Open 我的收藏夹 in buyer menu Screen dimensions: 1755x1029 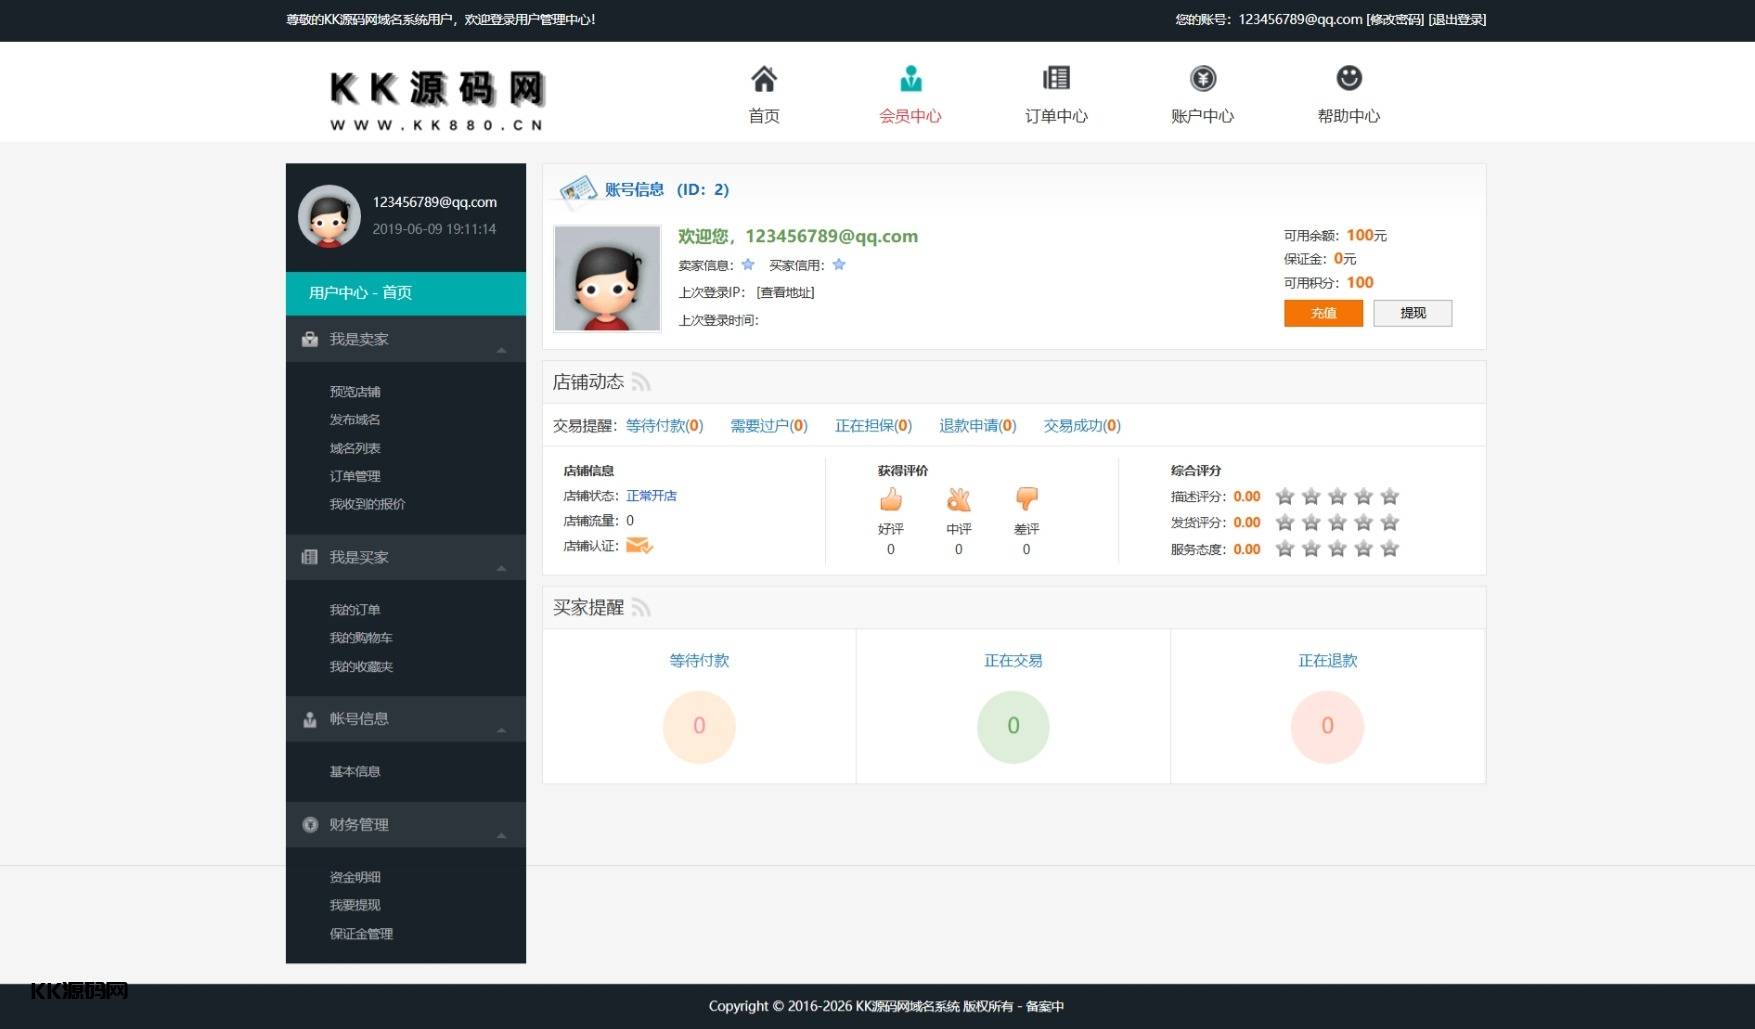click(361, 667)
